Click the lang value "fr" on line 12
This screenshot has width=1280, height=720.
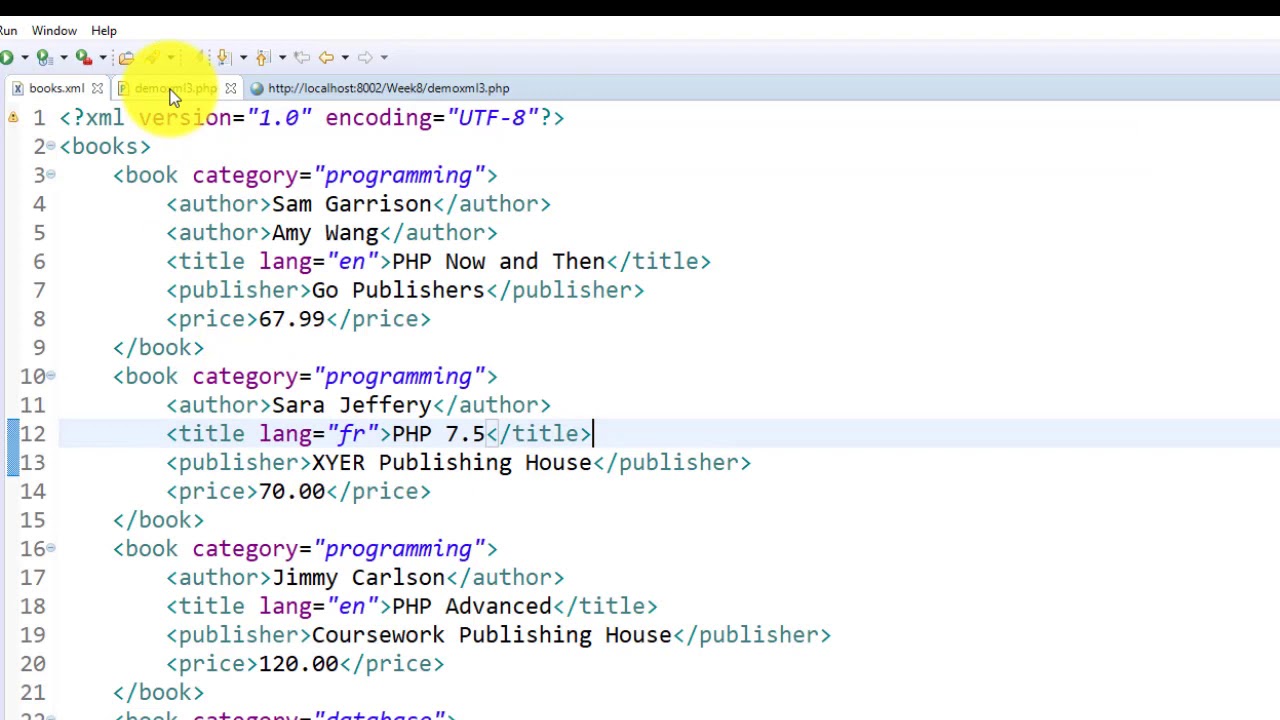click(x=351, y=434)
